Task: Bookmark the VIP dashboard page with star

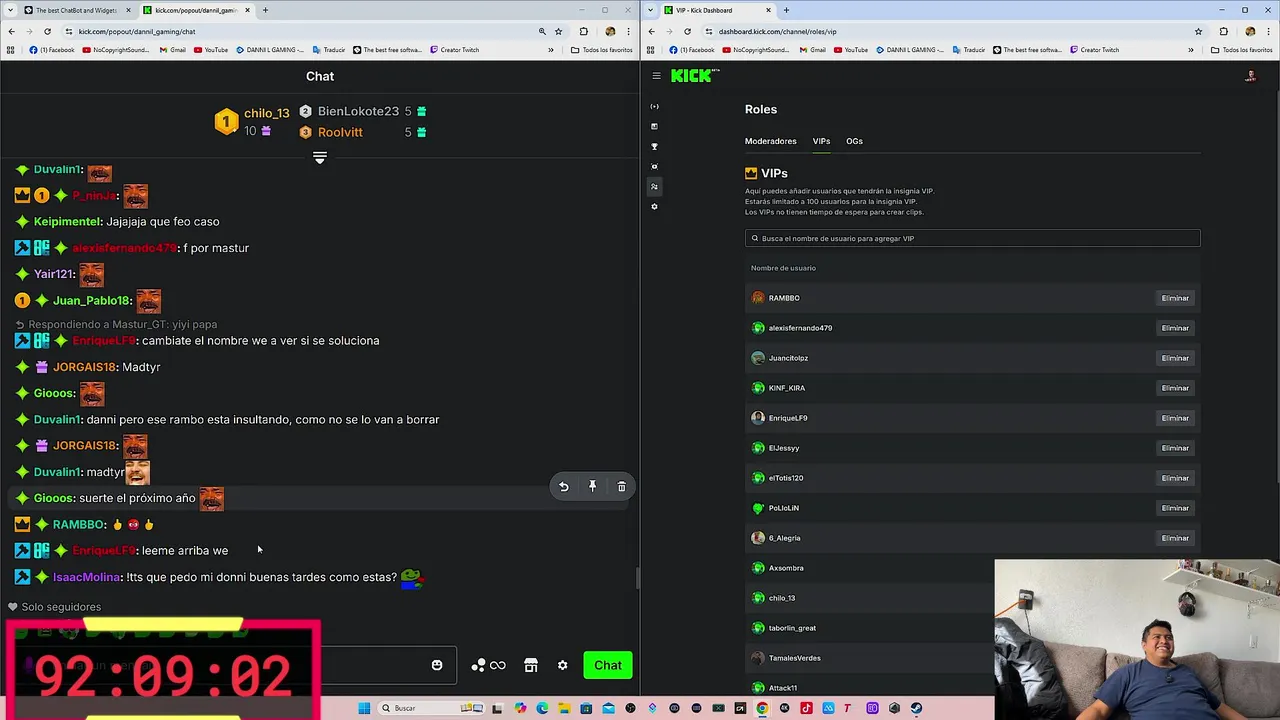Action: coord(1198,31)
